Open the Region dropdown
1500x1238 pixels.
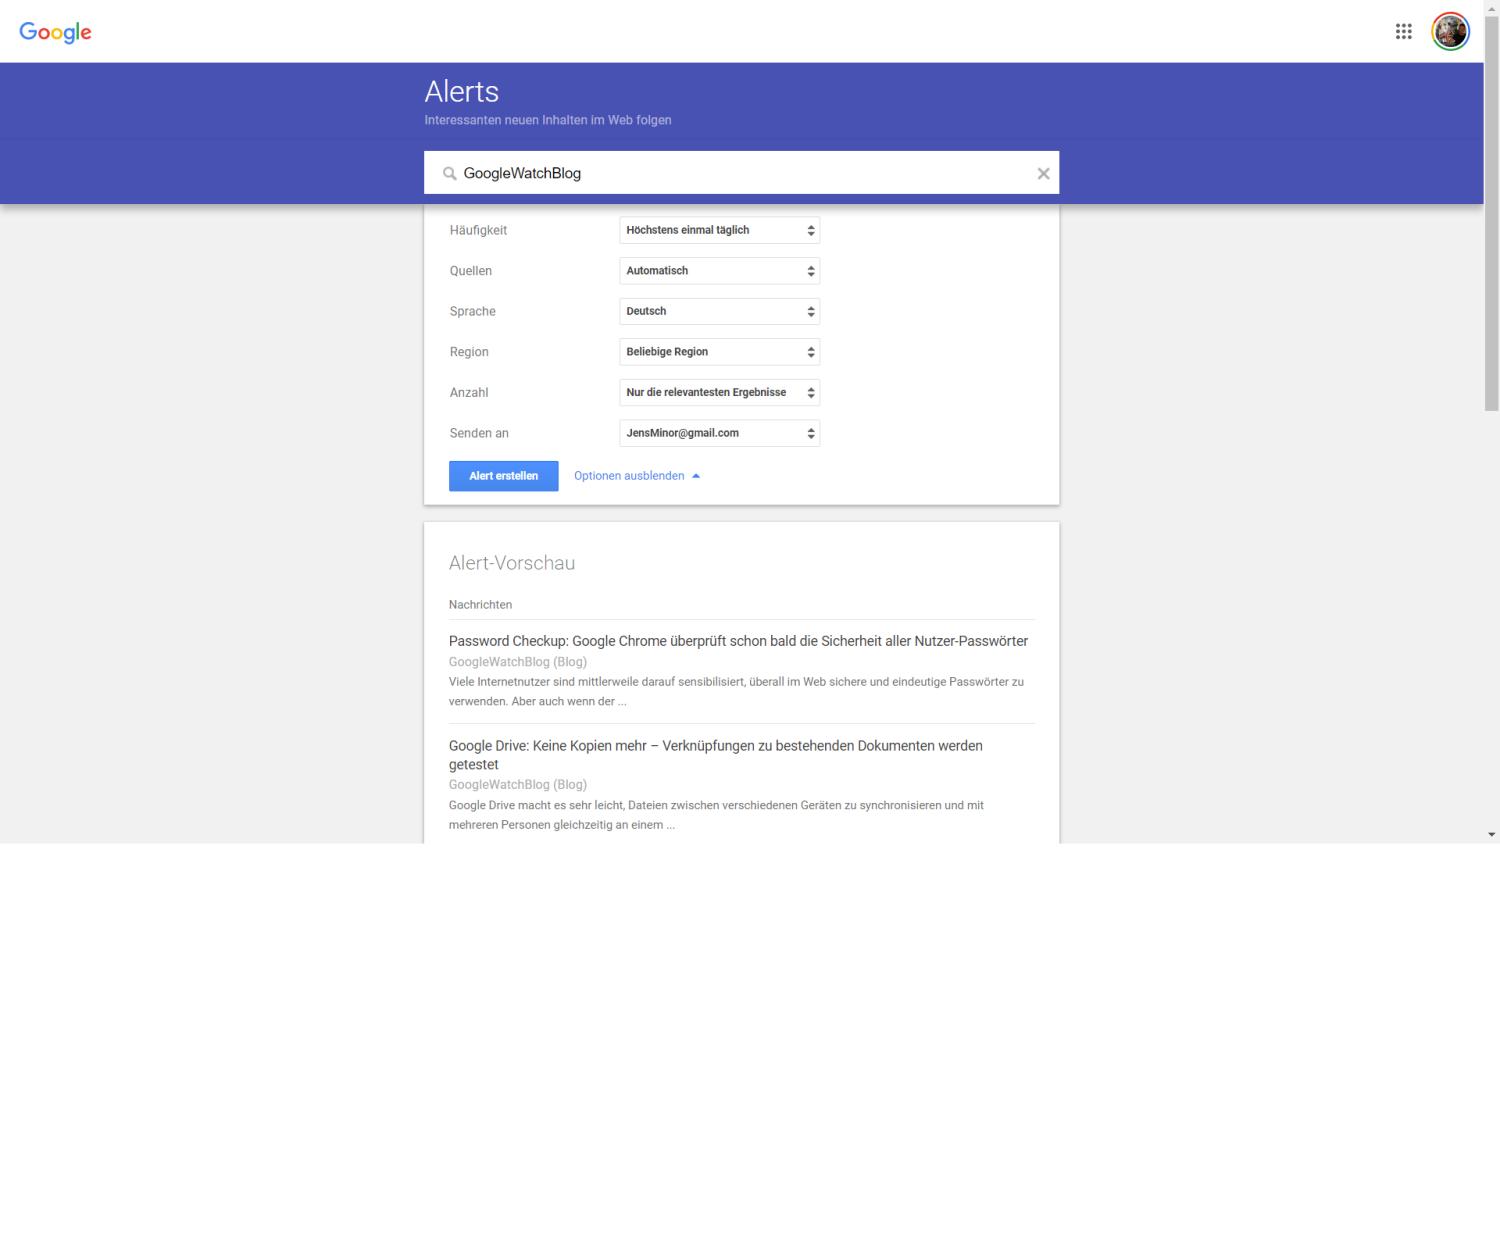(x=719, y=352)
